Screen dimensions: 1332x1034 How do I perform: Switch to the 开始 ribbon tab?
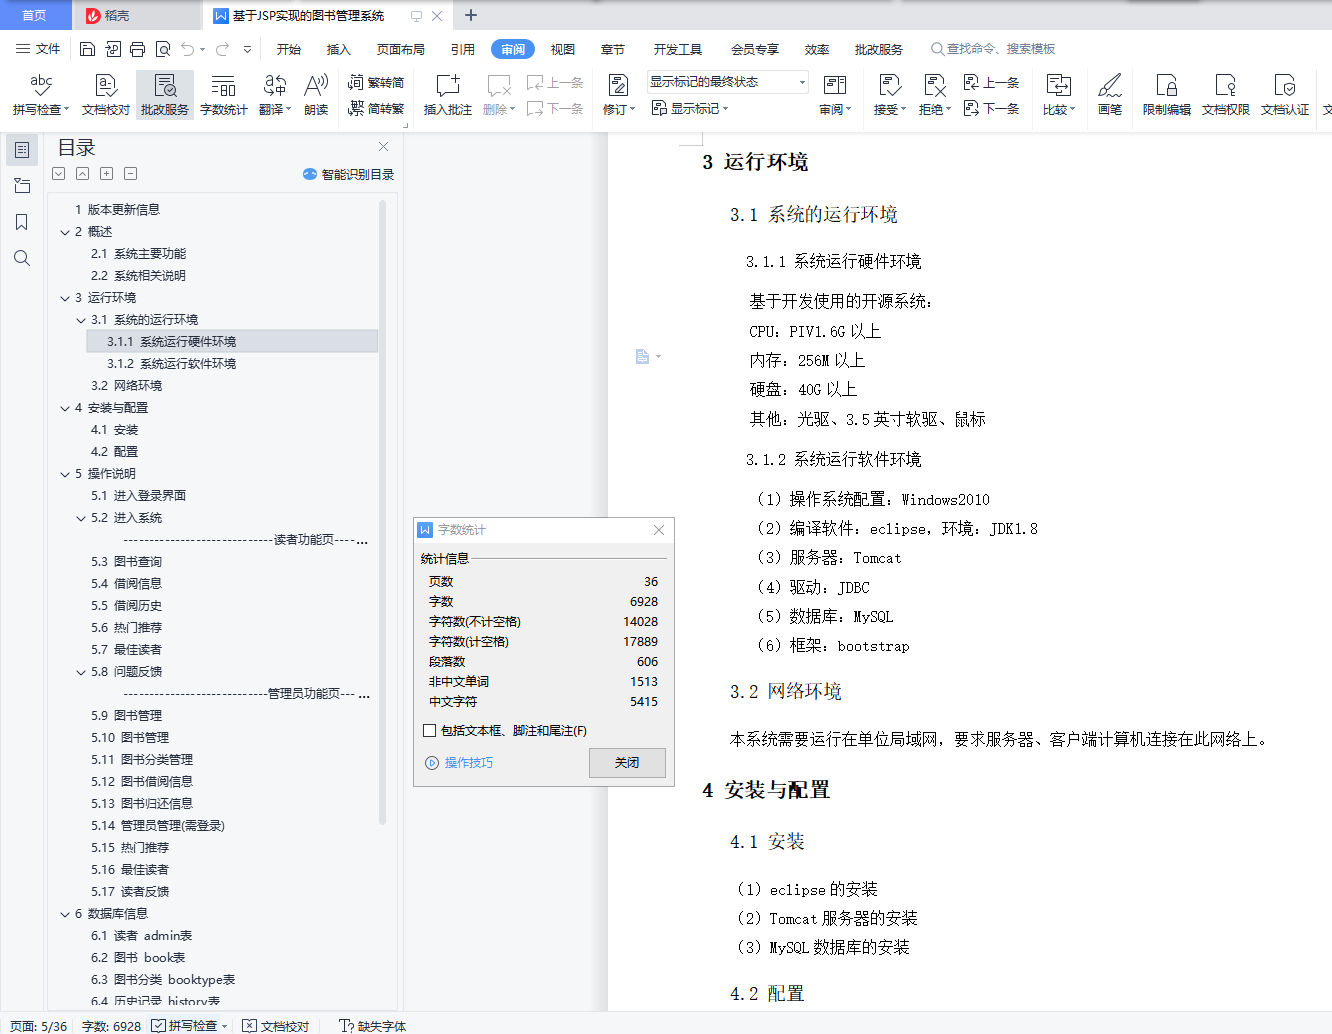[289, 49]
